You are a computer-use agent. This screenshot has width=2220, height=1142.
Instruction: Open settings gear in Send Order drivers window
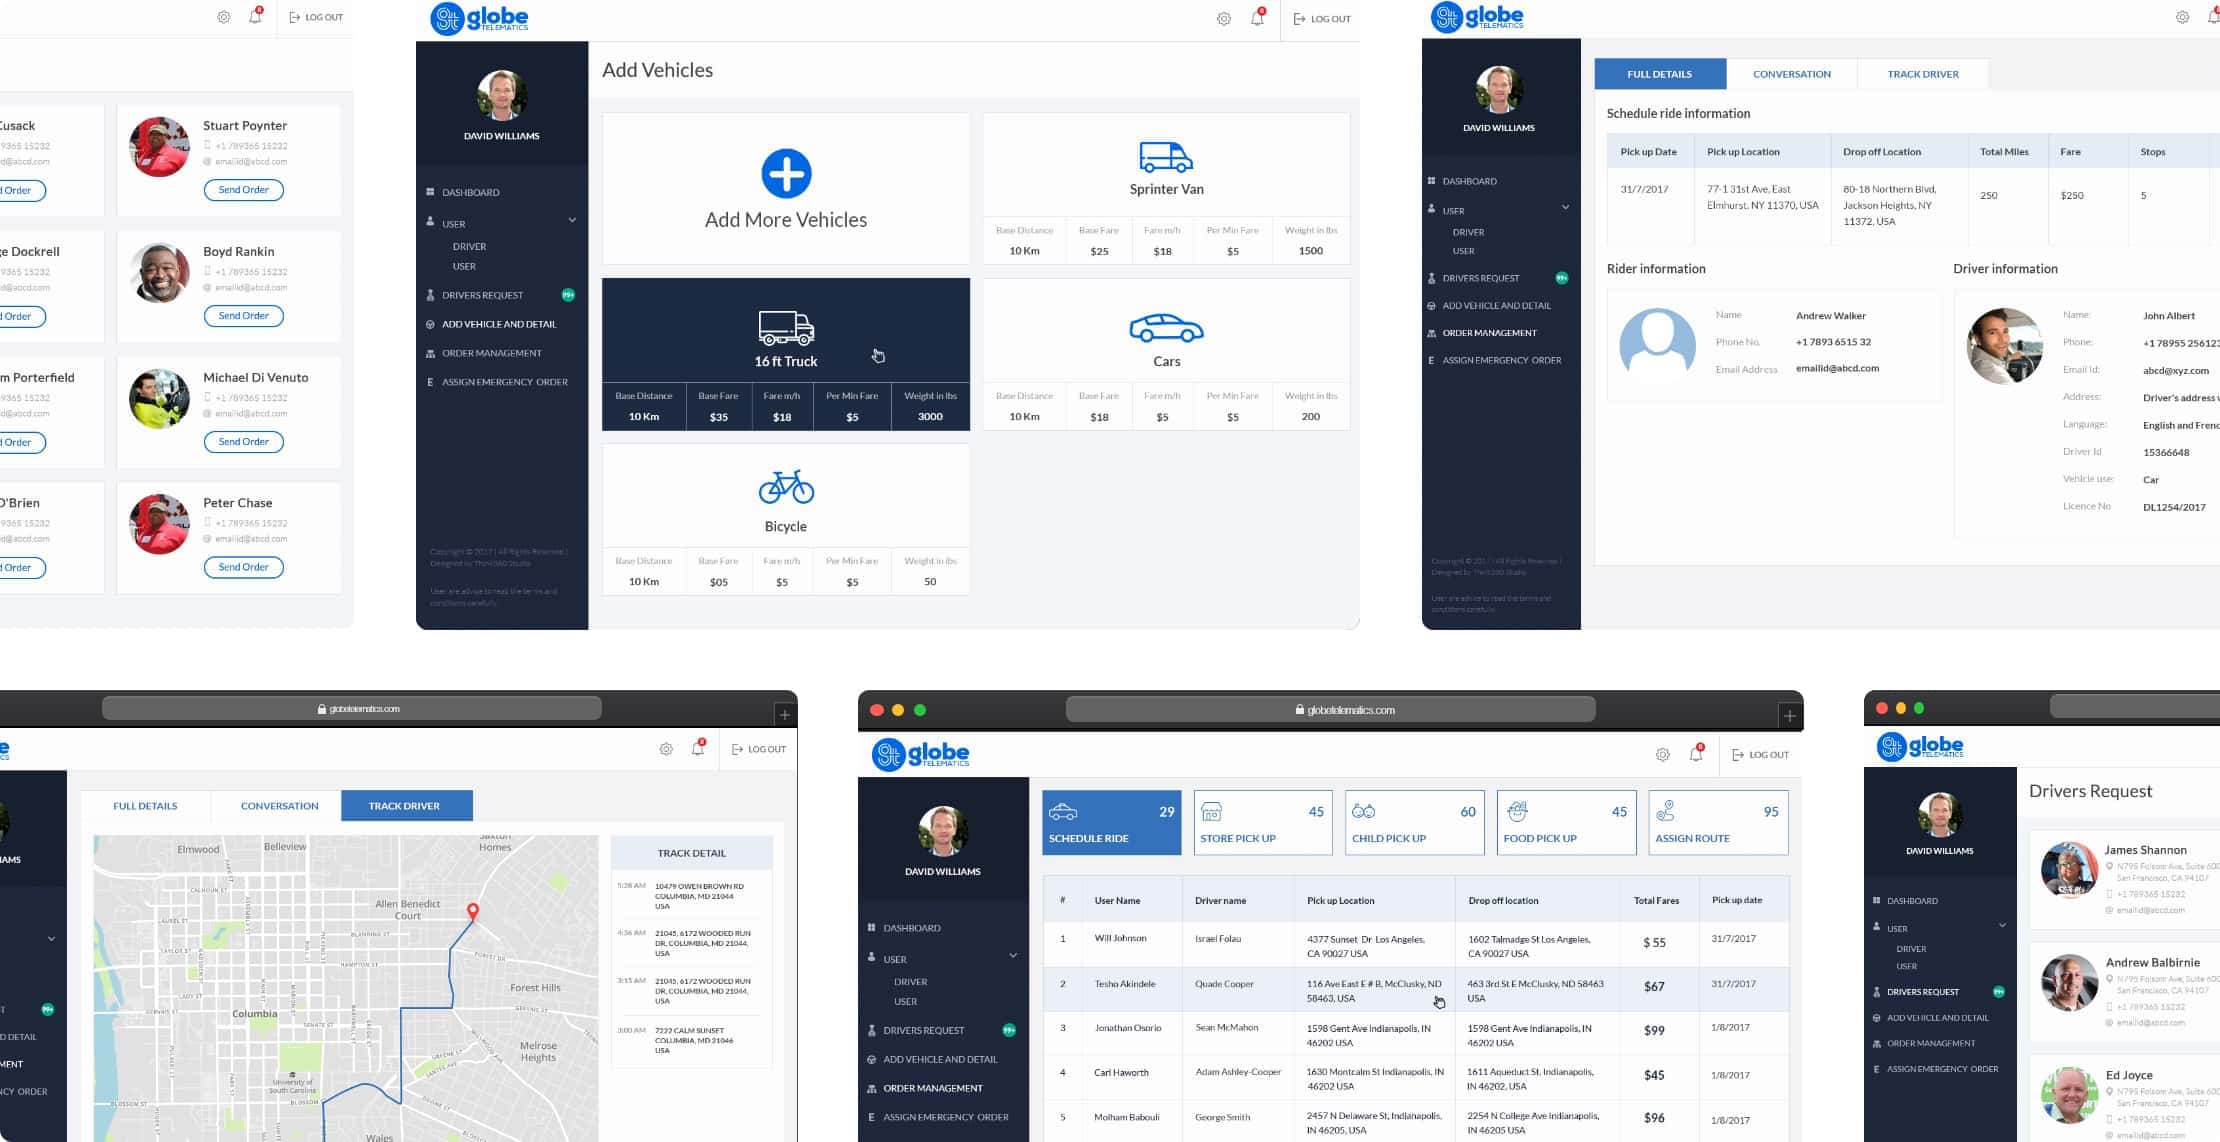(x=224, y=17)
